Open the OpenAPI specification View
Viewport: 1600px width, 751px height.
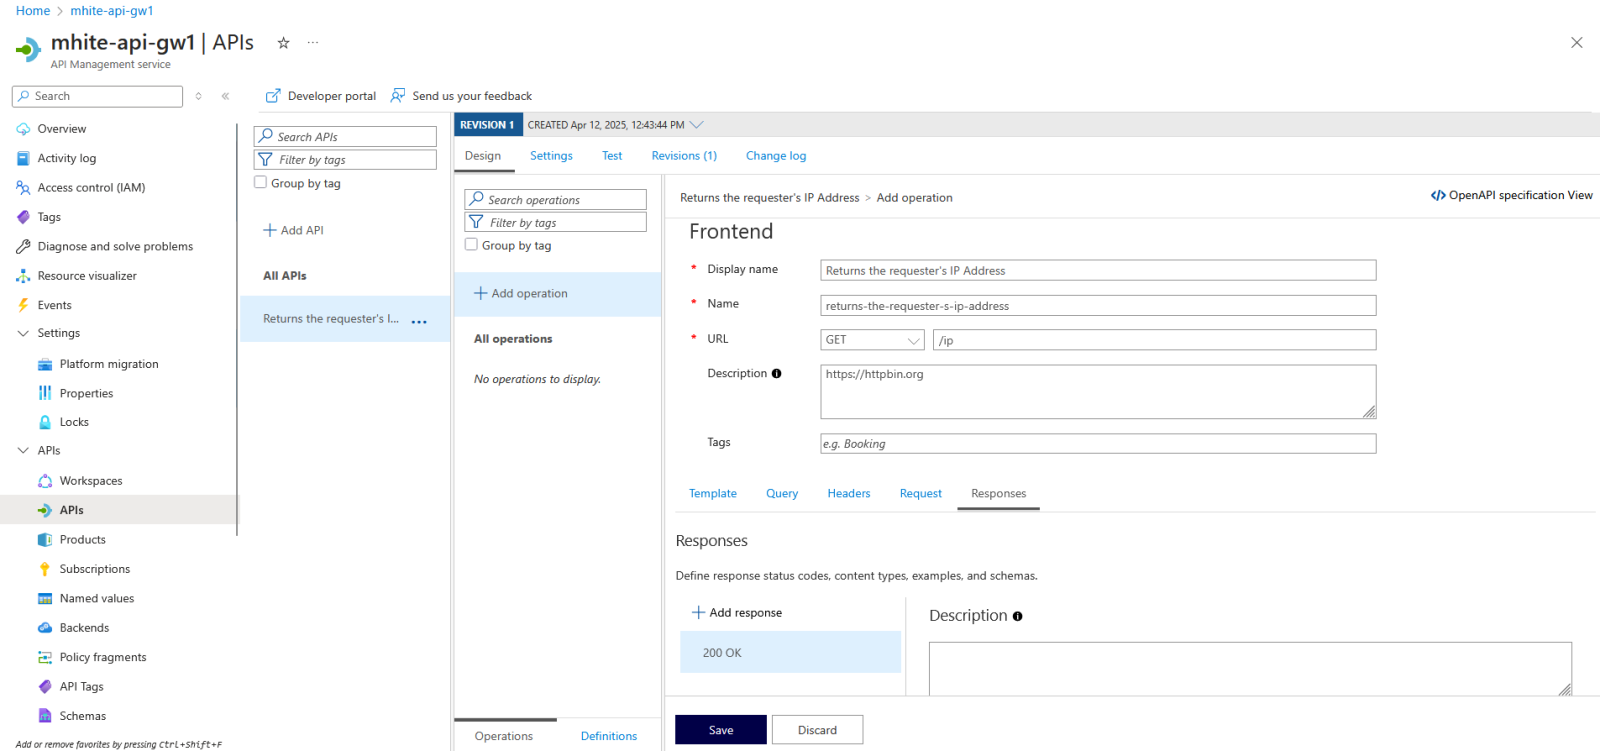coord(1511,196)
